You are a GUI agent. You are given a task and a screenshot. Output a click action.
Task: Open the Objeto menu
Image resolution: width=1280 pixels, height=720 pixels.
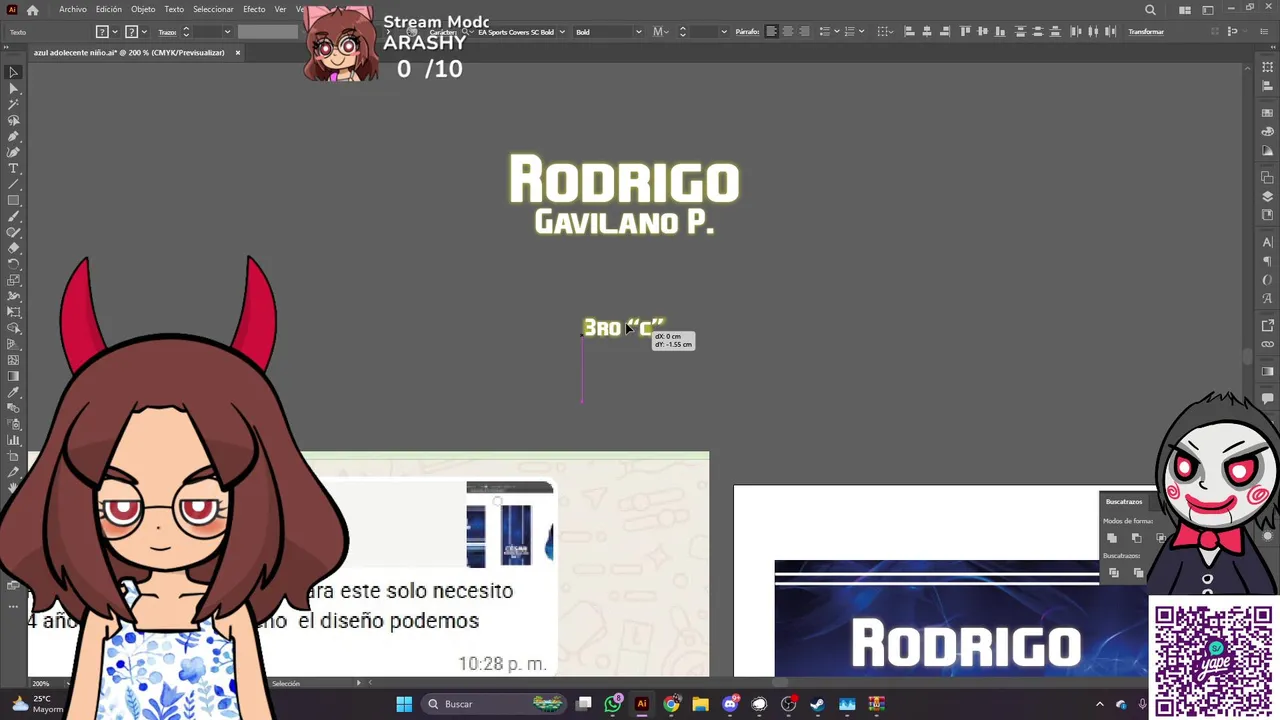[143, 10]
